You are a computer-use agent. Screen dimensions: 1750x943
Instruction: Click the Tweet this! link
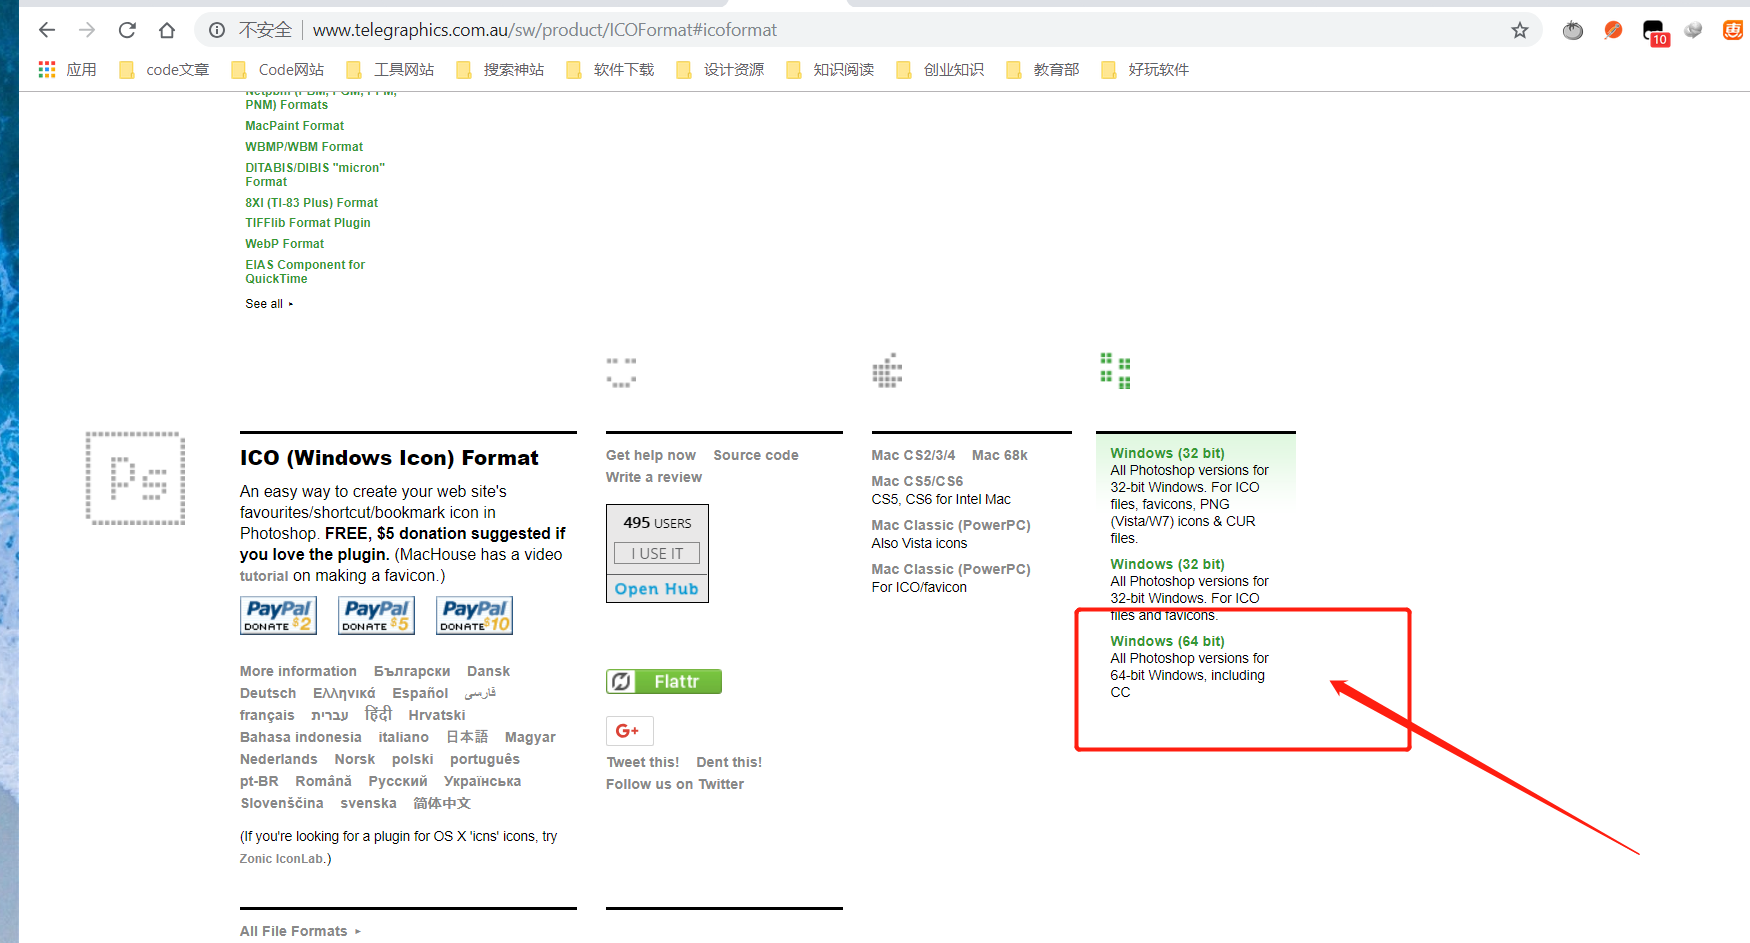pos(642,762)
